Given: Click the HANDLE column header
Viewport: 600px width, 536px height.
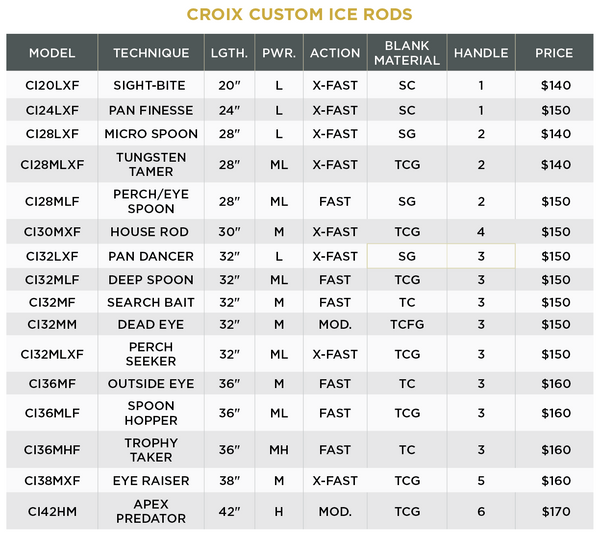Looking at the screenshot, I should (481, 52).
